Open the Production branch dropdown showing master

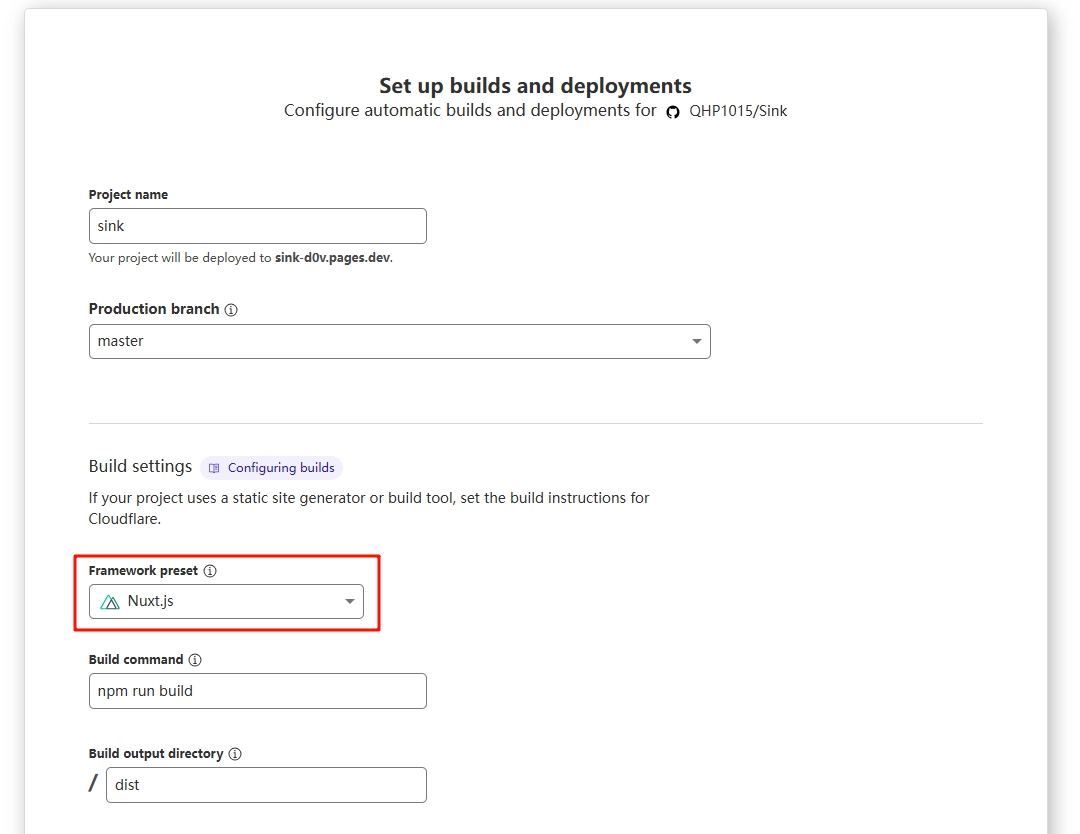tap(399, 341)
